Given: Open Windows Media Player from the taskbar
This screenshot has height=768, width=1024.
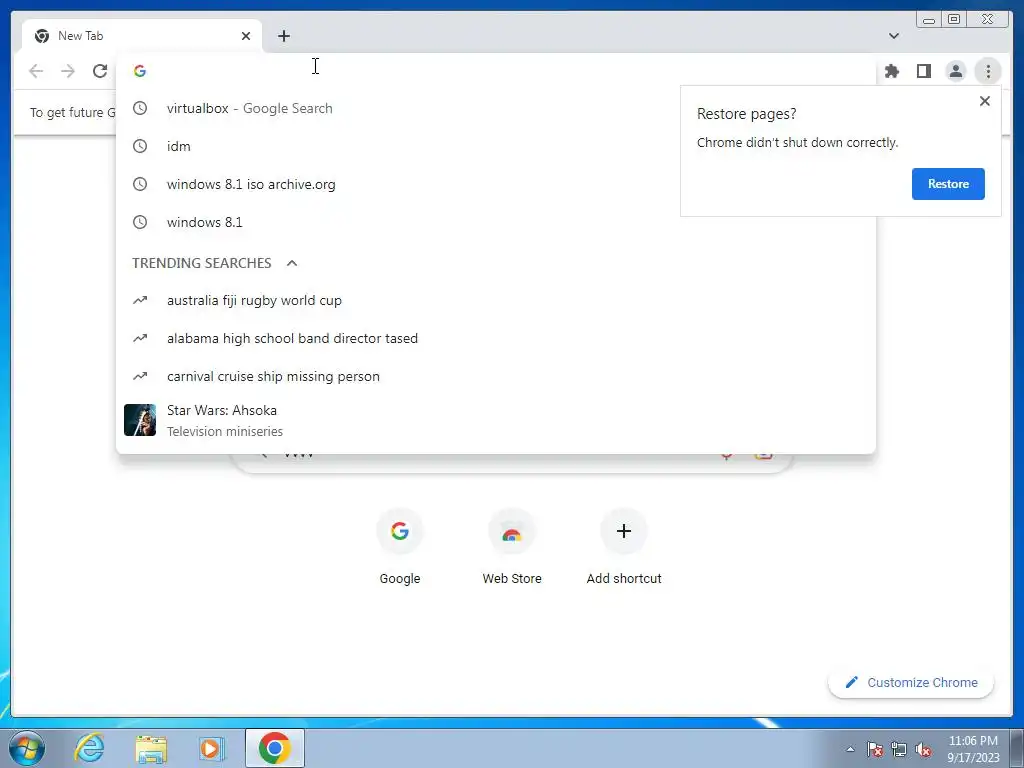Looking at the screenshot, I should click(212, 748).
